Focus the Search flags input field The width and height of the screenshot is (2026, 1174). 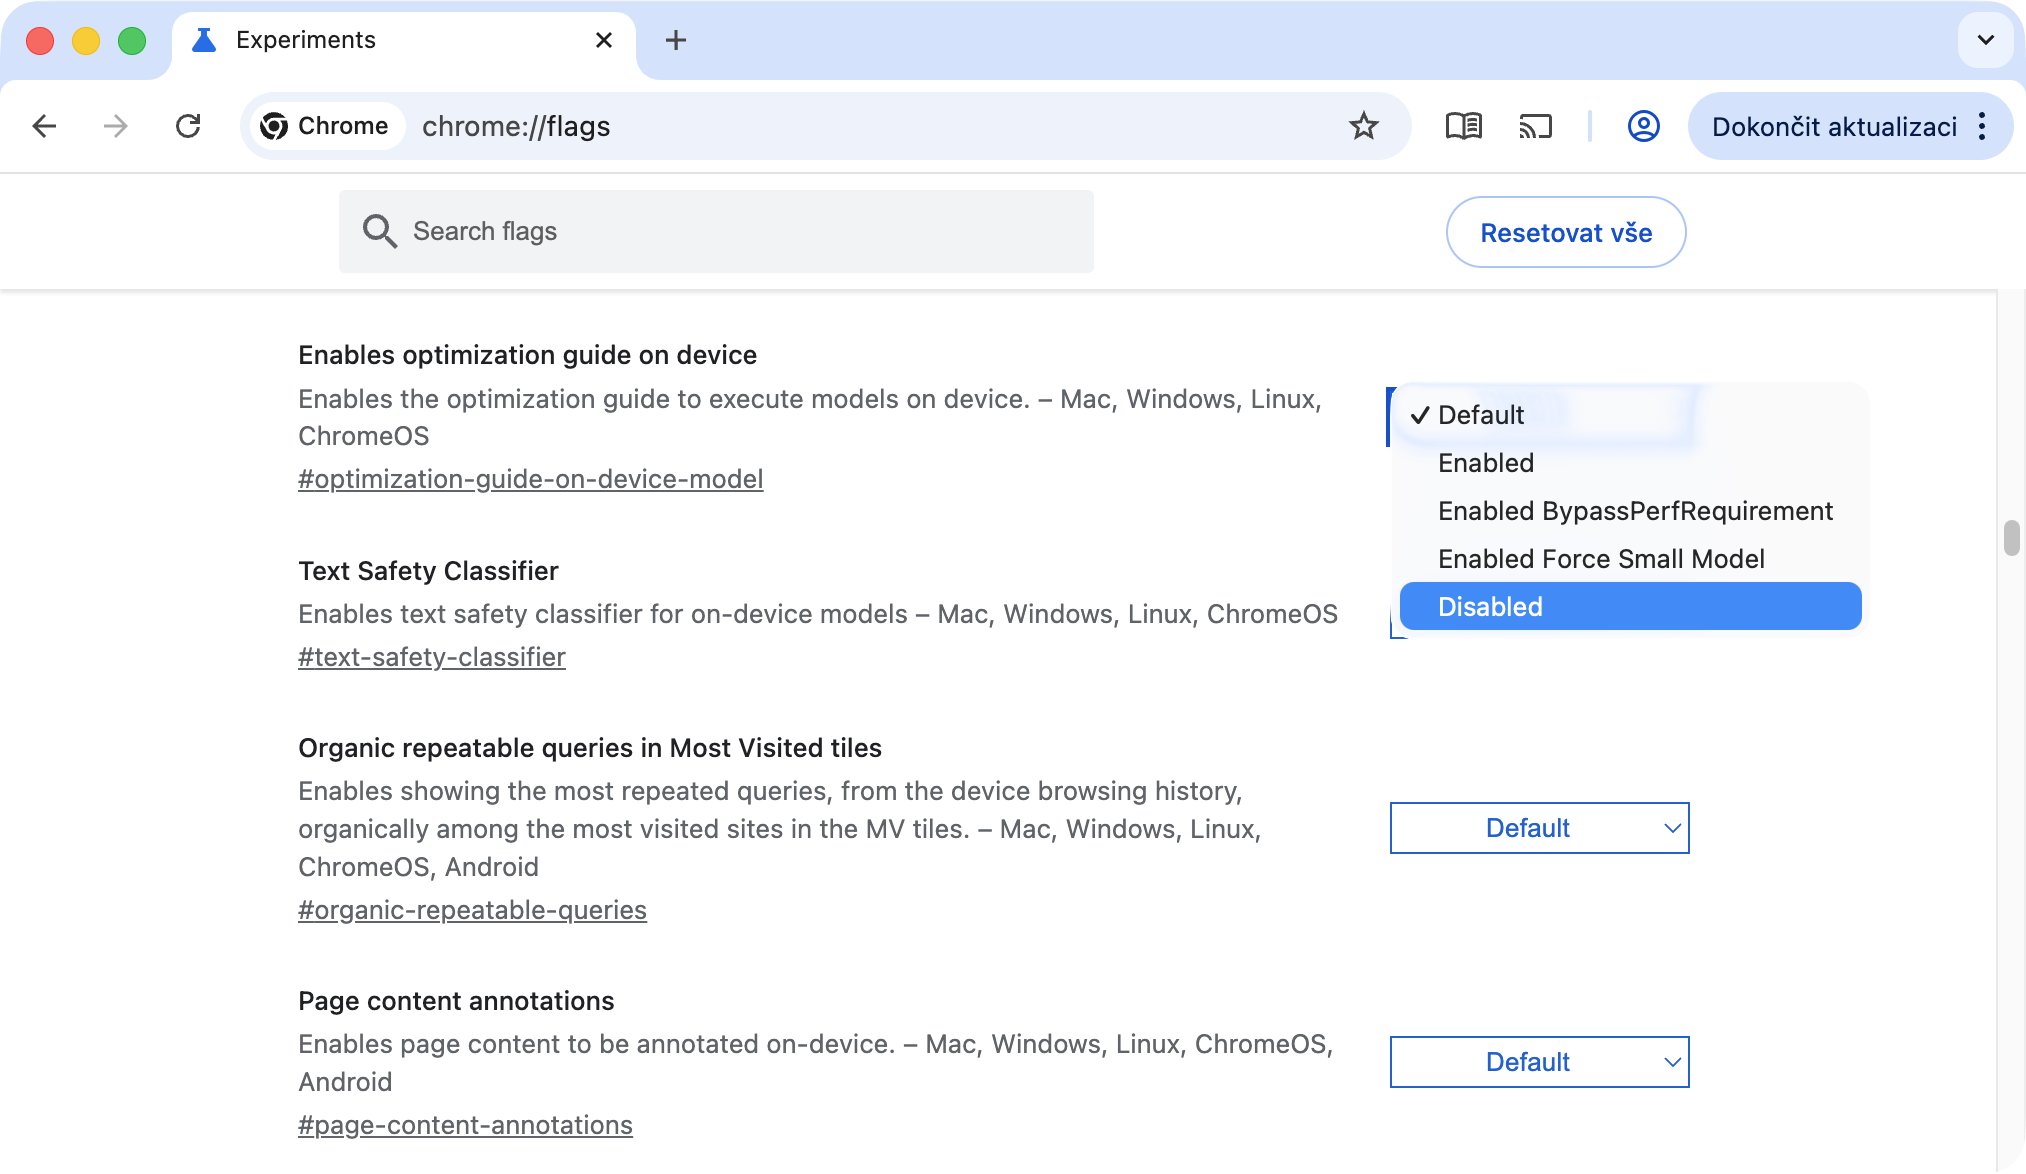(716, 231)
